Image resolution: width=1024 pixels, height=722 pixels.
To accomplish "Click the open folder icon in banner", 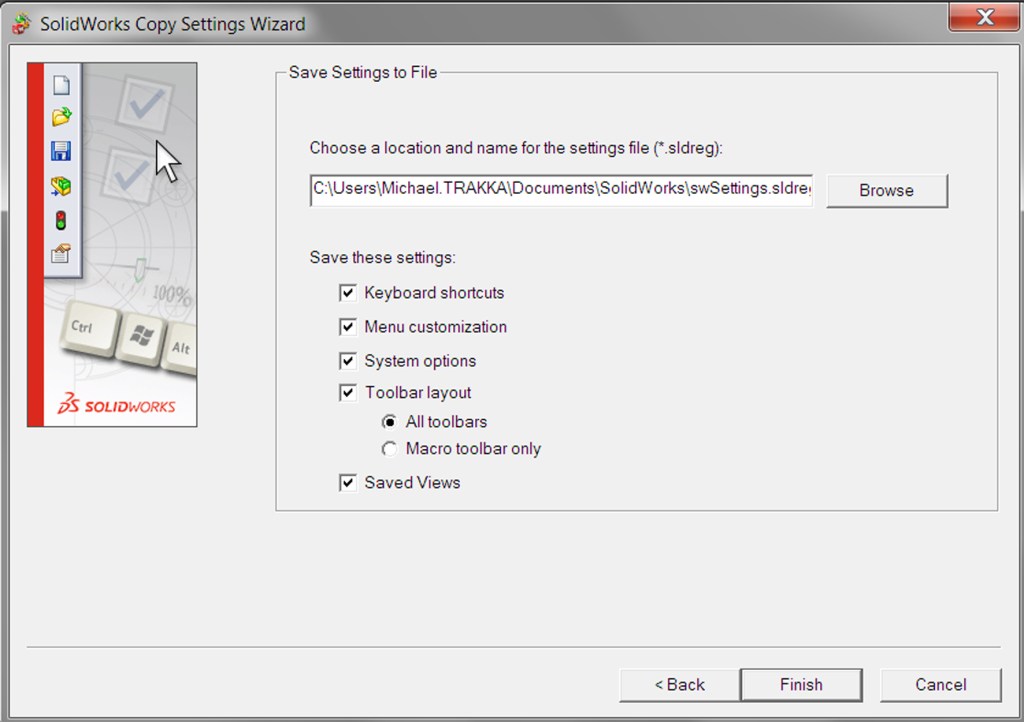I will [x=61, y=117].
